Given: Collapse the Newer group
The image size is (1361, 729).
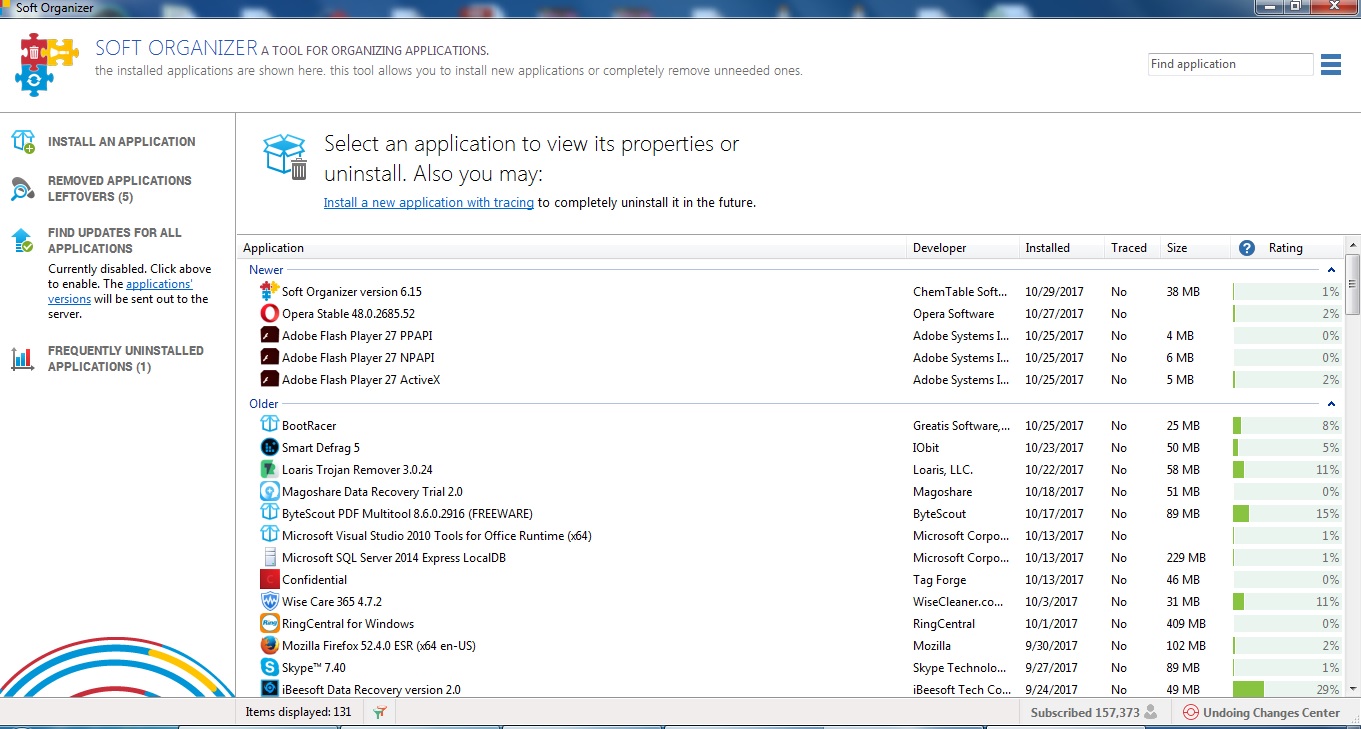Looking at the screenshot, I should point(1331,270).
